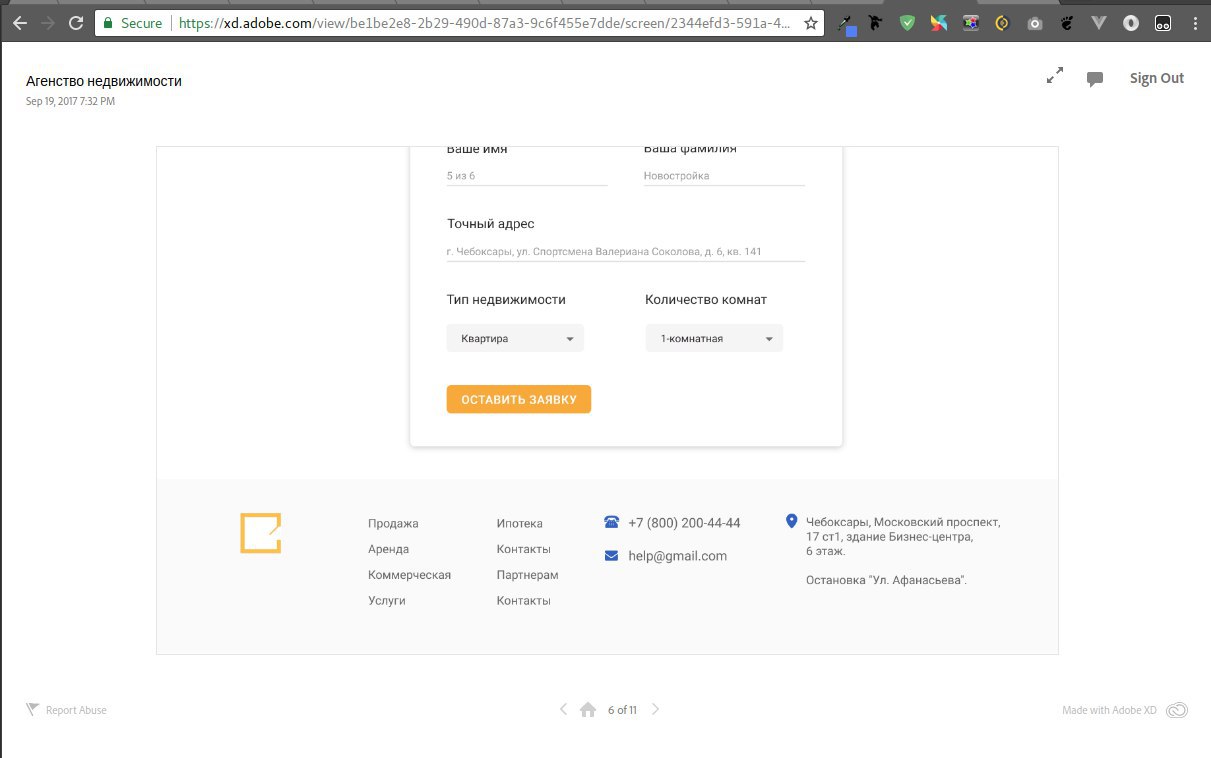Click the Sign Out link
Viewport: 1211px width, 758px height.
1157,78
